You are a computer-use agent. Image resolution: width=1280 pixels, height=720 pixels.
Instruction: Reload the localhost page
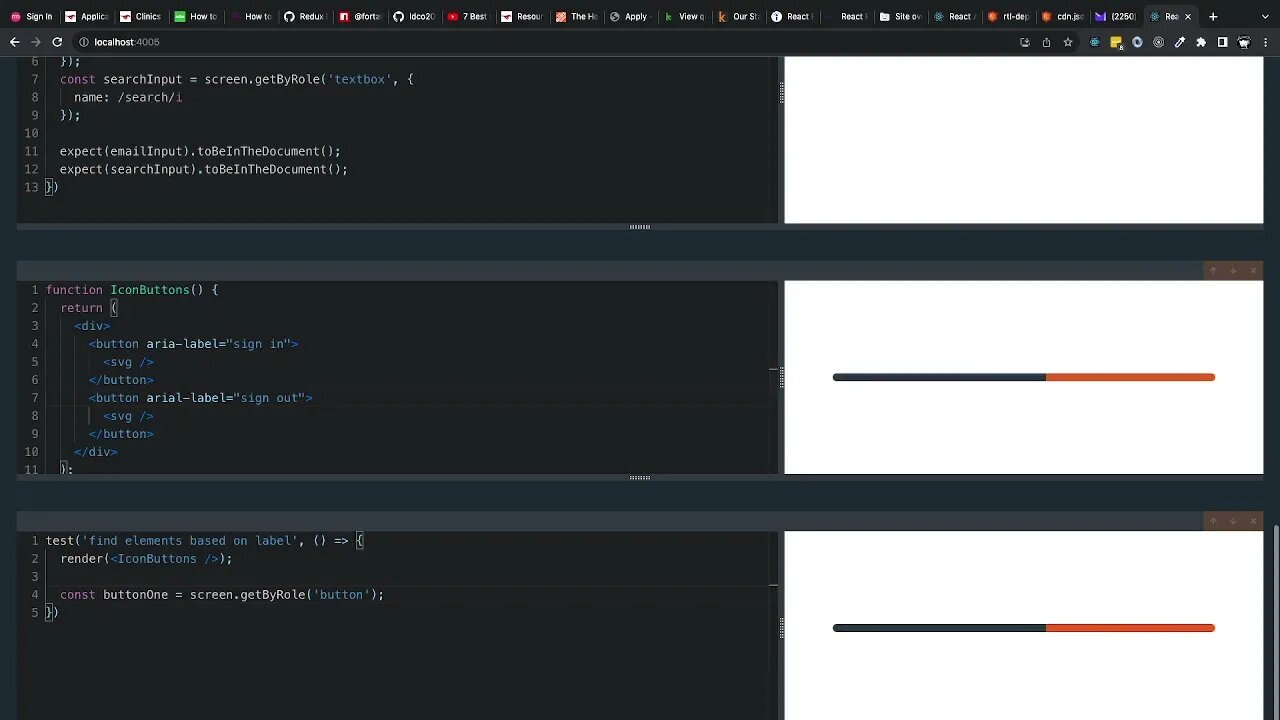(57, 42)
